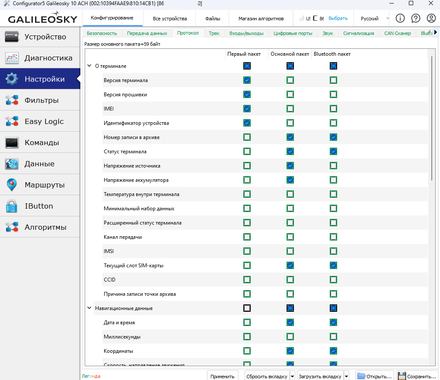Open the Команды sidebar section
This screenshot has height=380, width=440.
(x=40, y=143)
